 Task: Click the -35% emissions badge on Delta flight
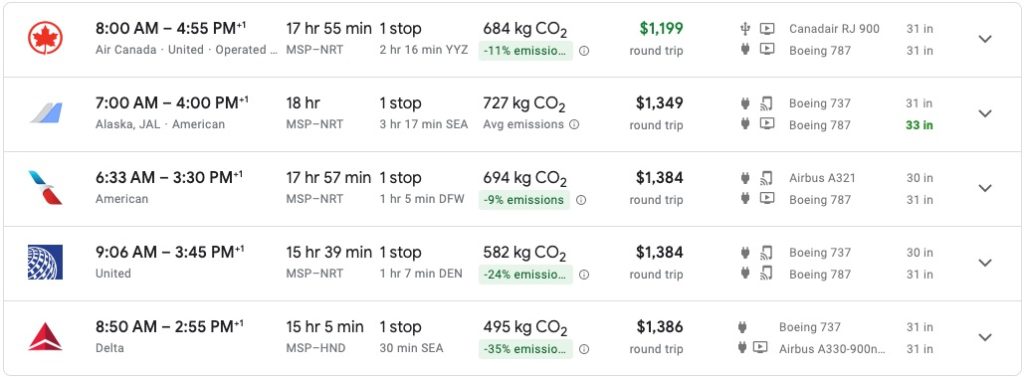tap(526, 349)
